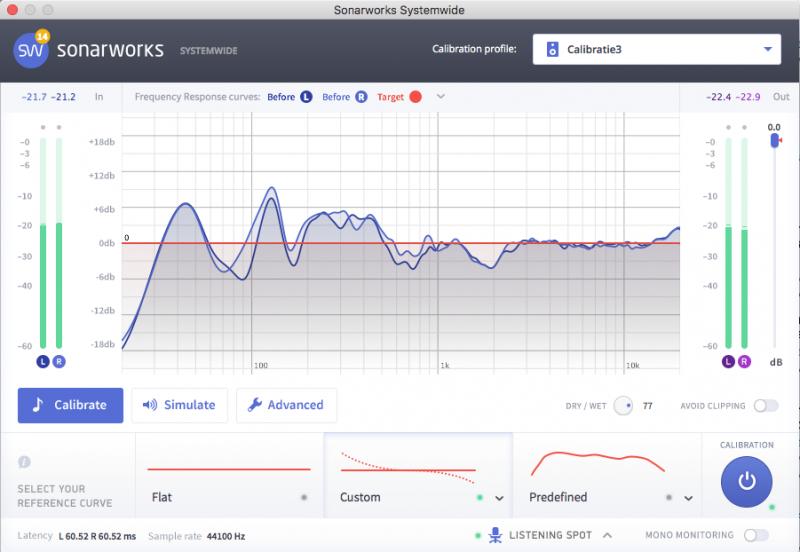
Task: Click the Dry/Wet value 77
Action: [x=647, y=406]
